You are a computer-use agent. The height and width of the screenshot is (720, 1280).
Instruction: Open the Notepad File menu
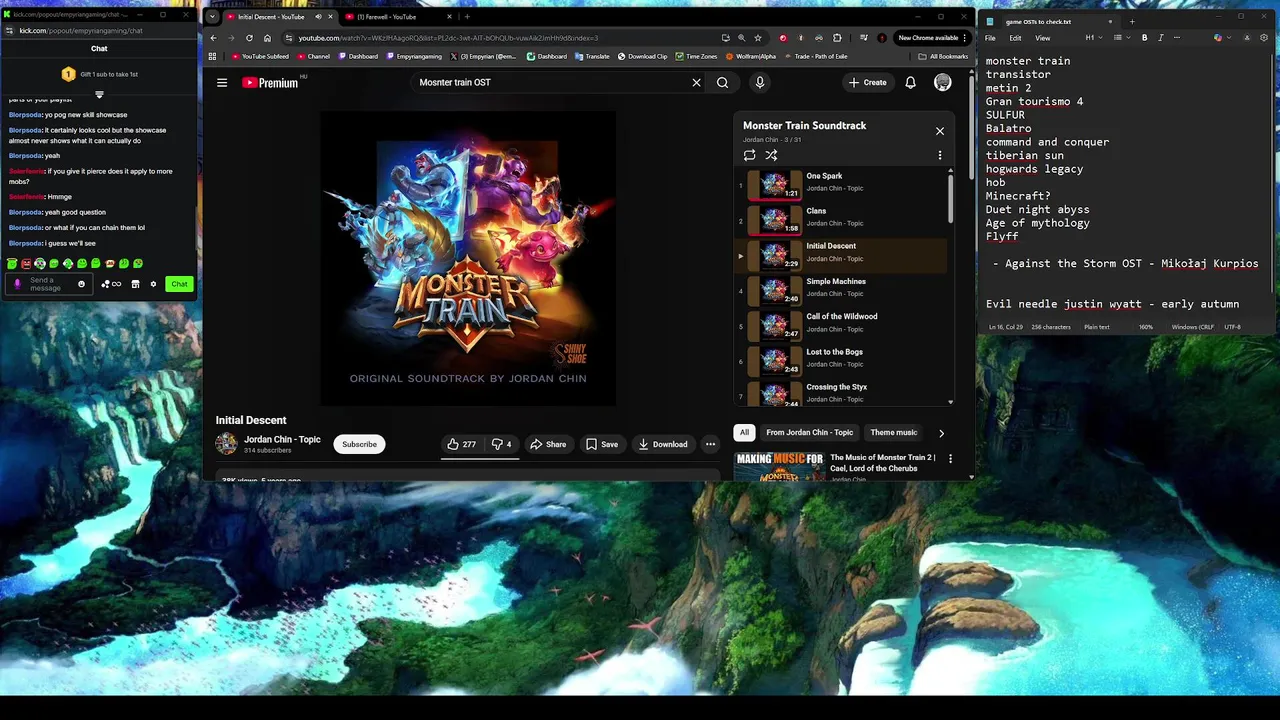990,38
